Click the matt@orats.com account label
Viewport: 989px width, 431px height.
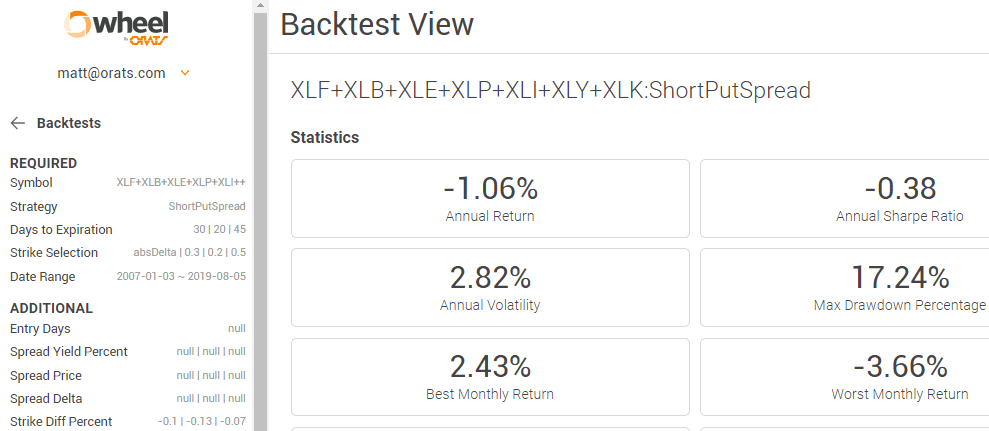[x=112, y=73]
